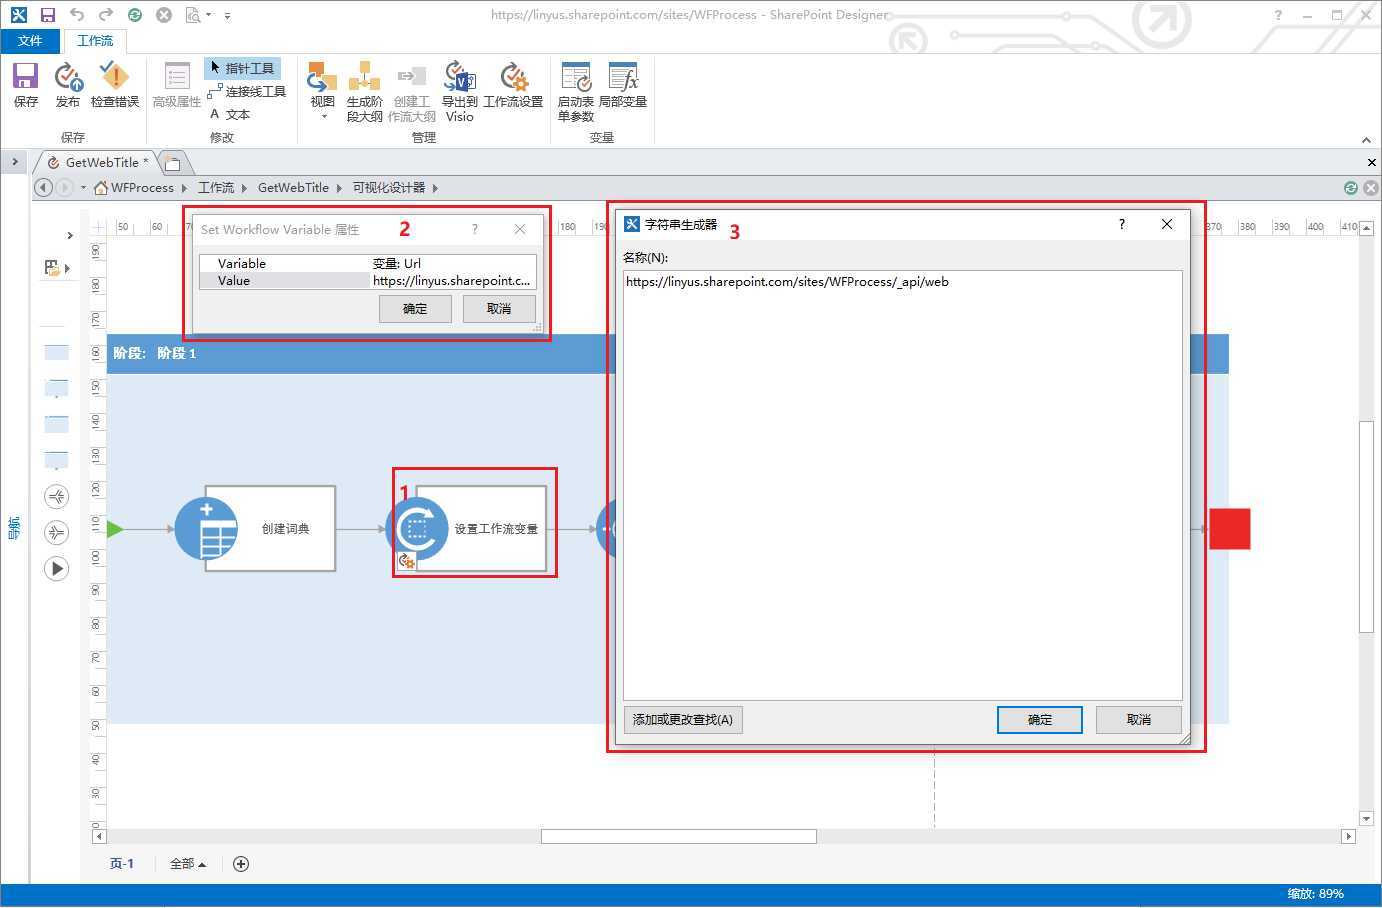Click 导出到 Visio export icon

(x=459, y=92)
